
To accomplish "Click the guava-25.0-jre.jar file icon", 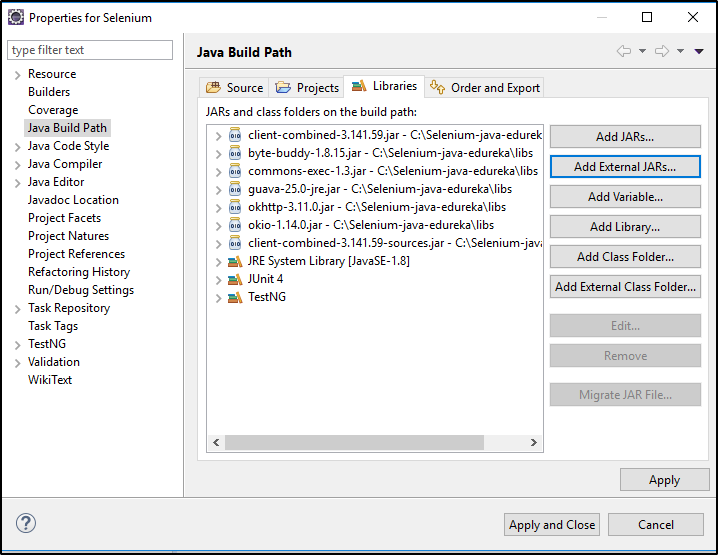I will pyautogui.click(x=235, y=189).
